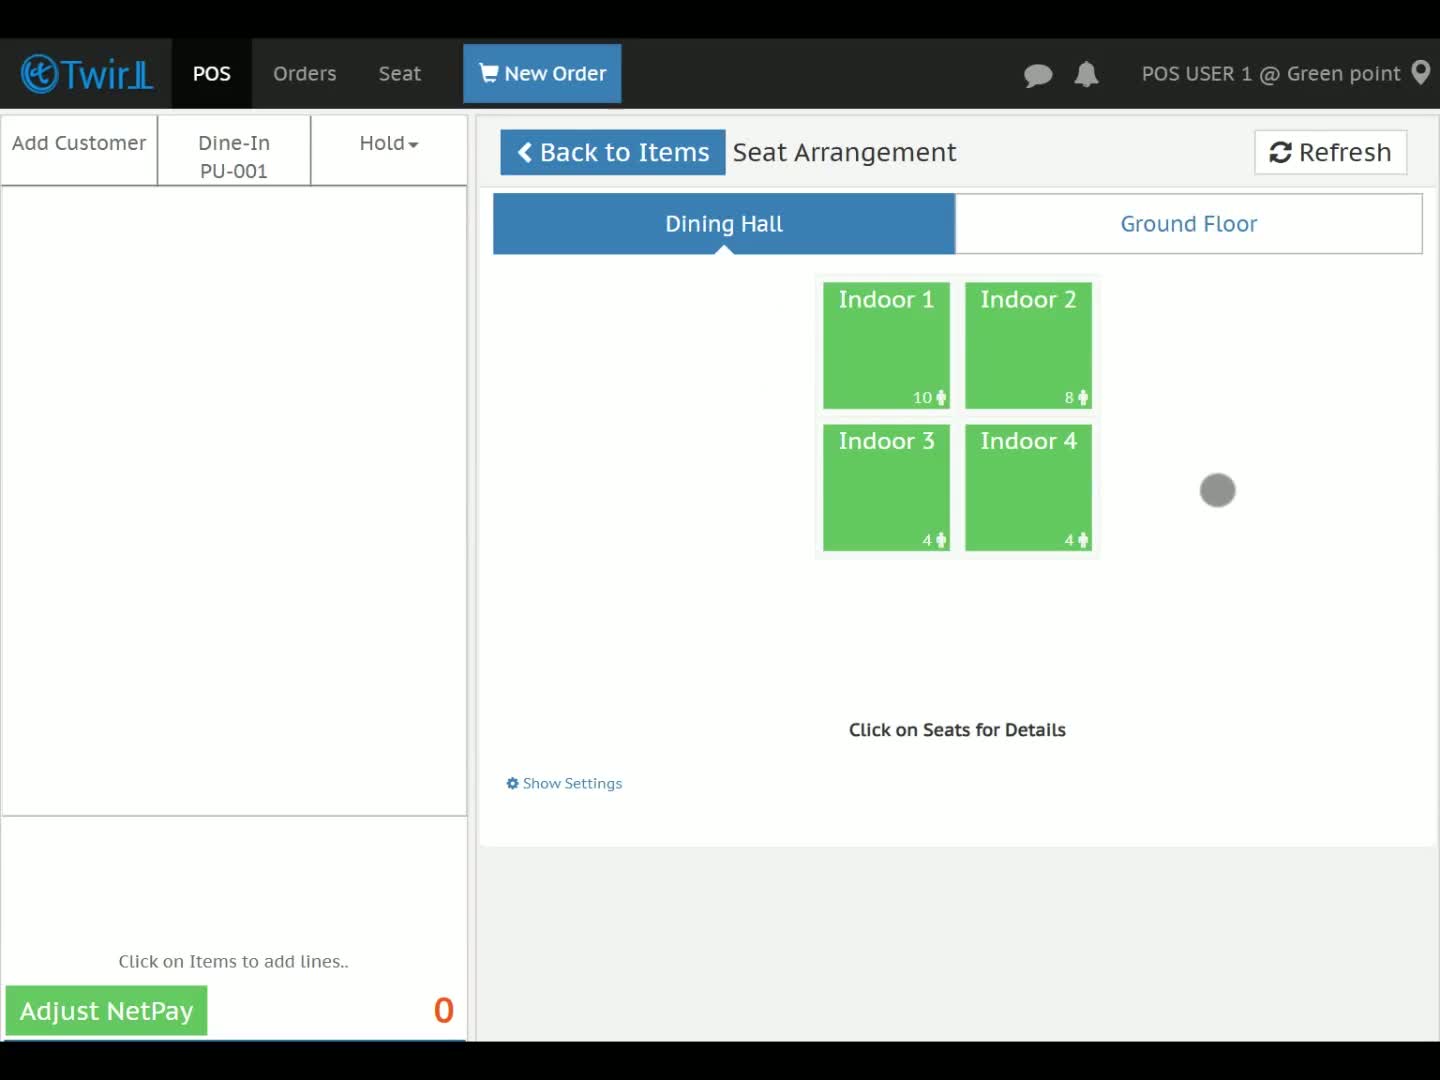This screenshot has height=1080, width=1440.
Task: Go to the Seat menu item
Action: [400, 74]
